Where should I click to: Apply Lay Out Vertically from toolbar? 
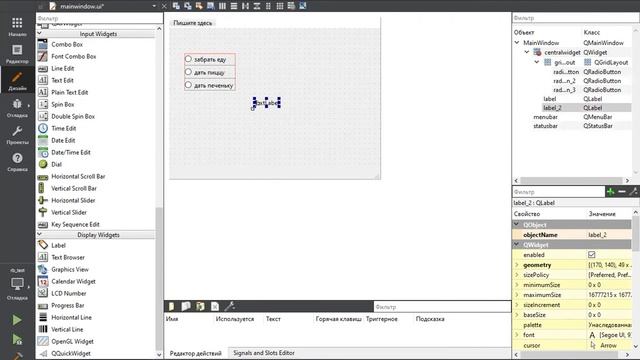click(234, 6)
